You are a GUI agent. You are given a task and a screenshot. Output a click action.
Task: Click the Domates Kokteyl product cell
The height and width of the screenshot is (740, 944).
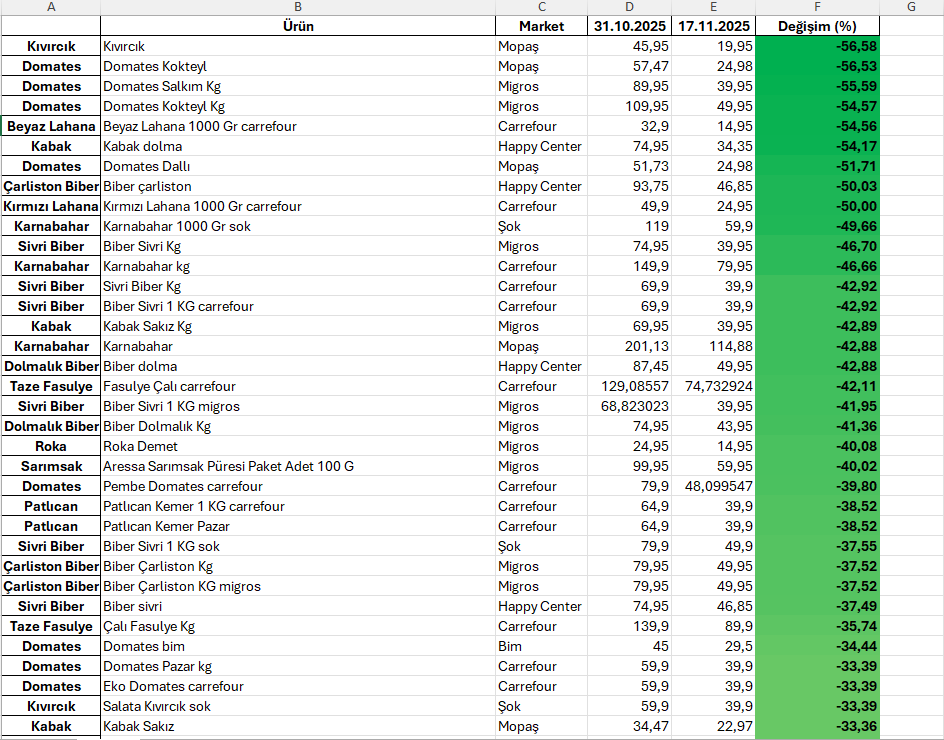coord(298,66)
